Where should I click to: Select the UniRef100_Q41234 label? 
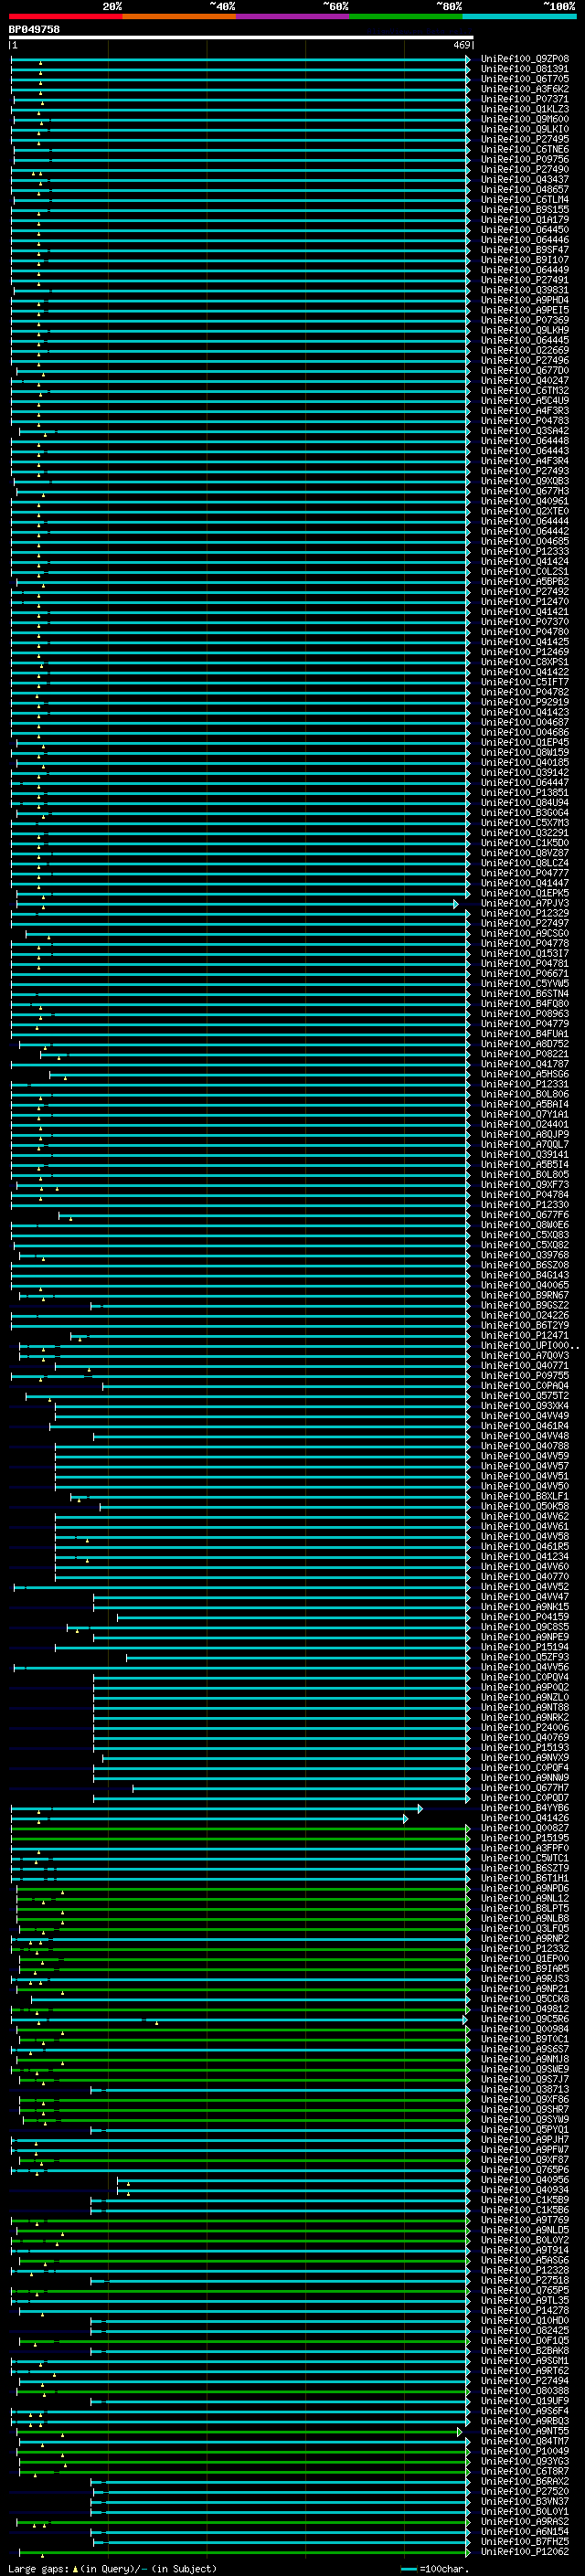point(525,1557)
